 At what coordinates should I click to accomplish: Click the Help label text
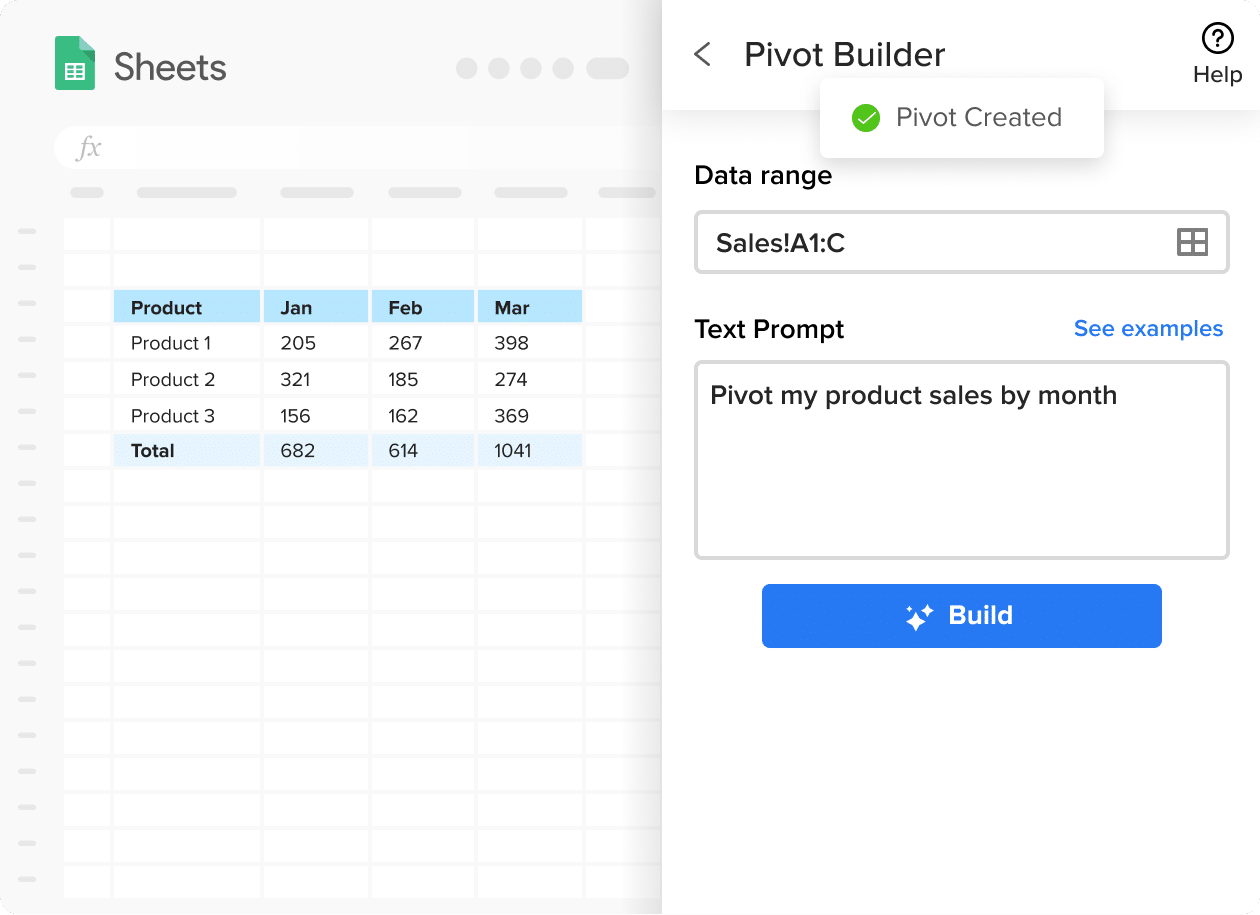(x=1217, y=74)
